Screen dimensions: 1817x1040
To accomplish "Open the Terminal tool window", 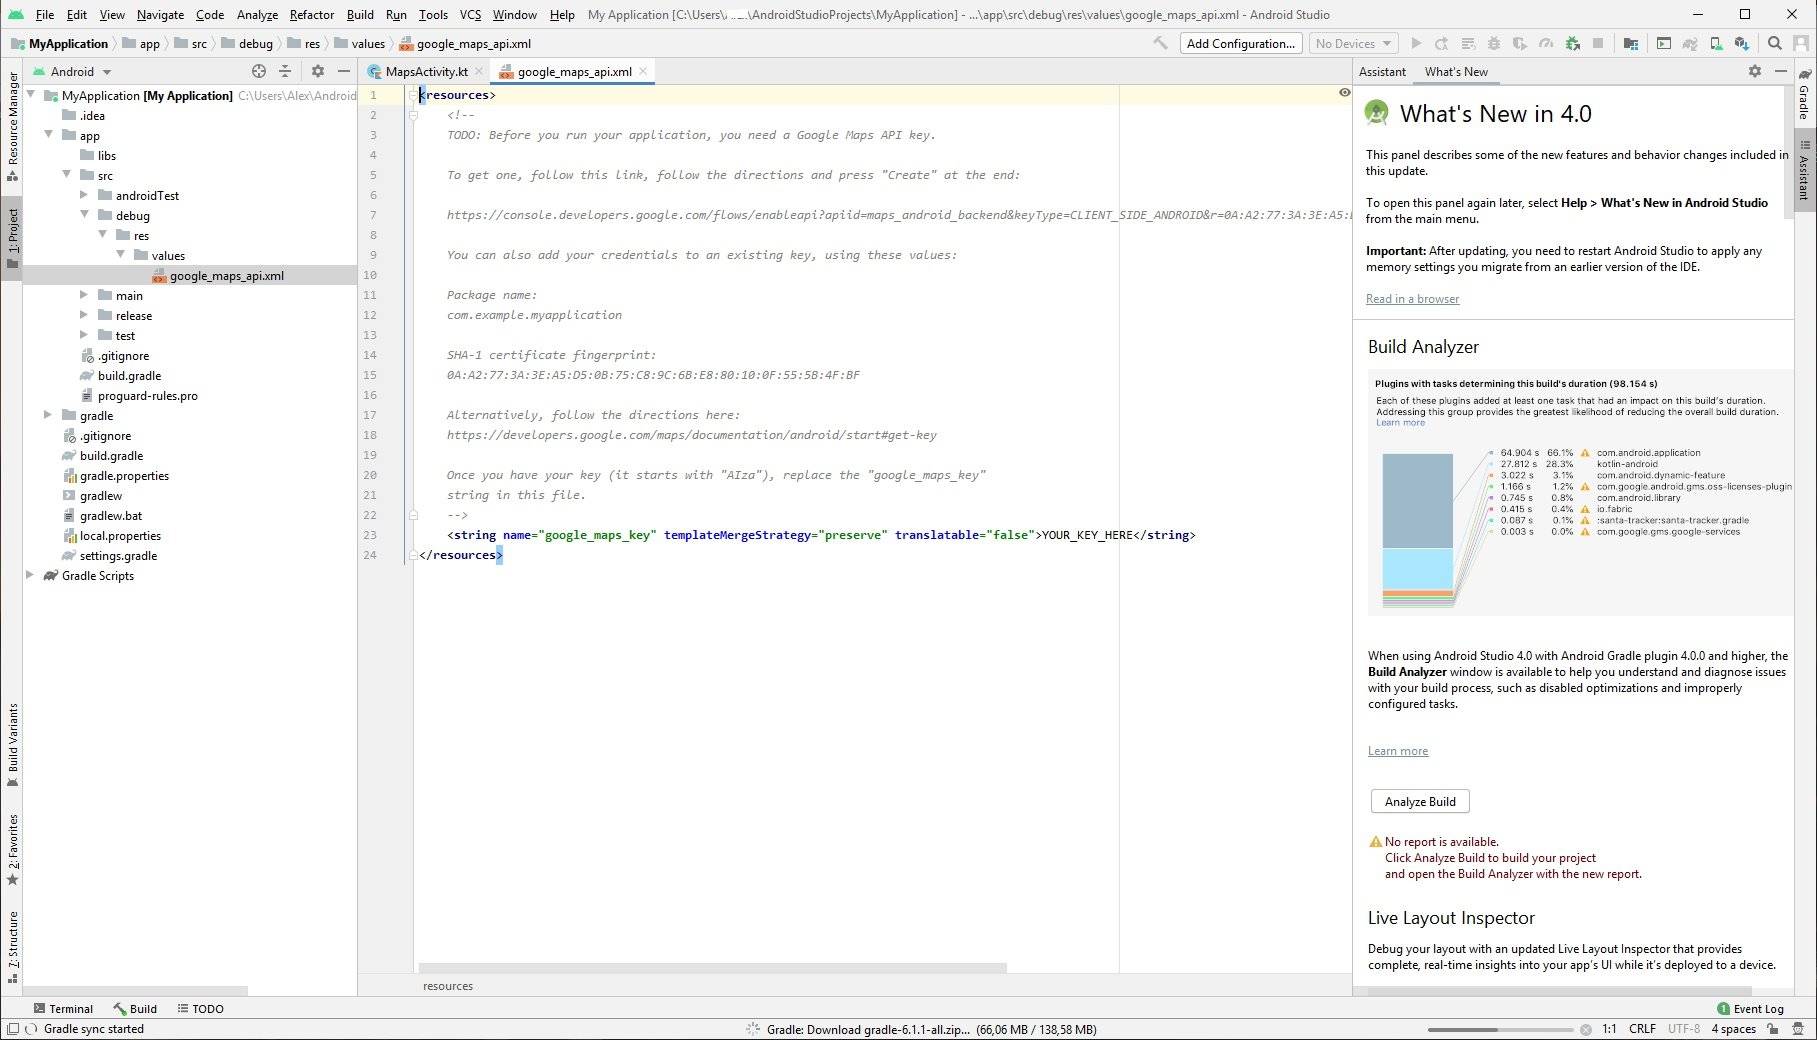I will tap(63, 1008).
